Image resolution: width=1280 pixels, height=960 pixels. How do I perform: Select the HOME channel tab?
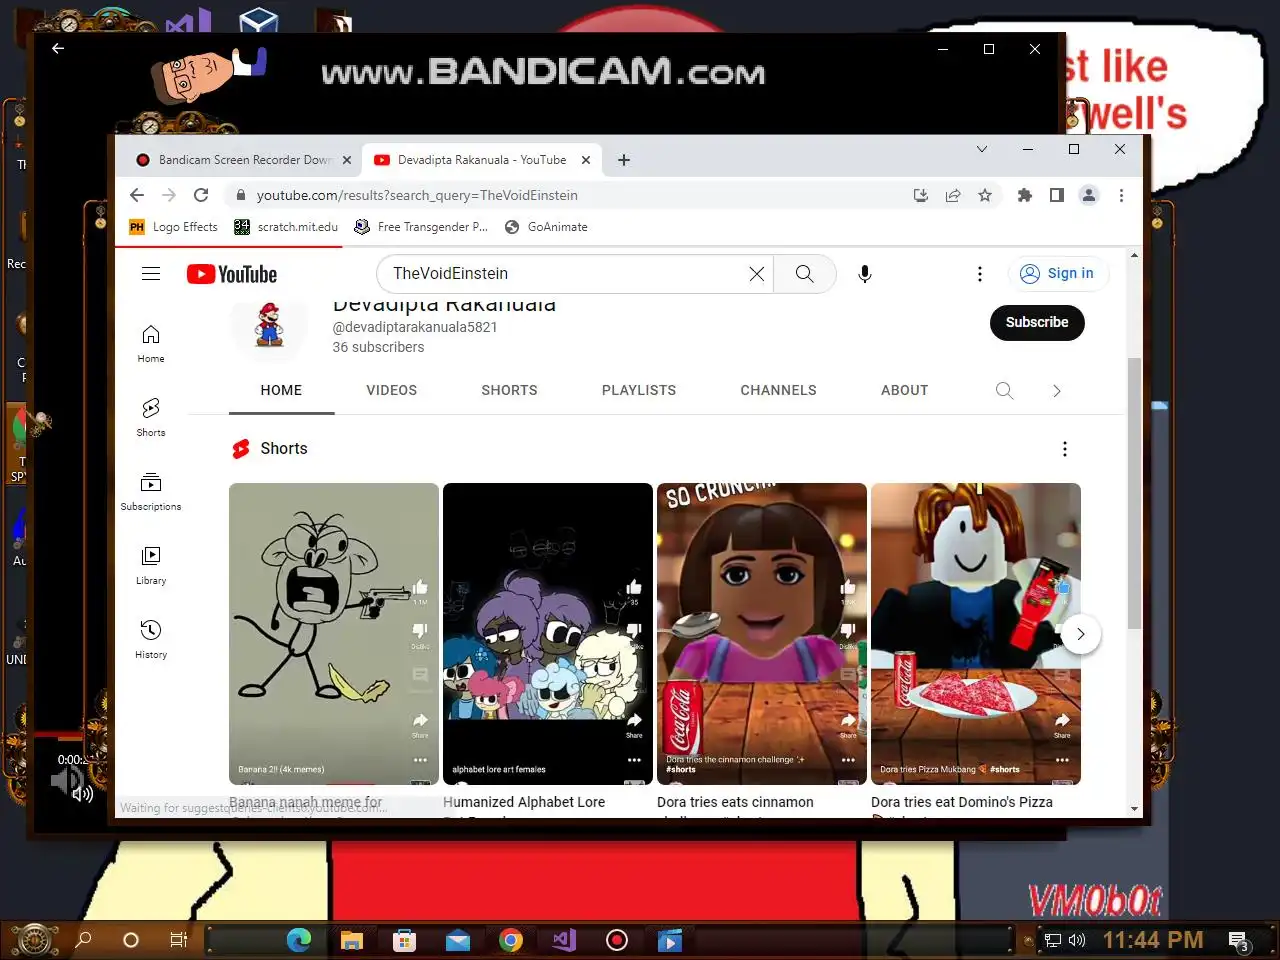point(281,390)
